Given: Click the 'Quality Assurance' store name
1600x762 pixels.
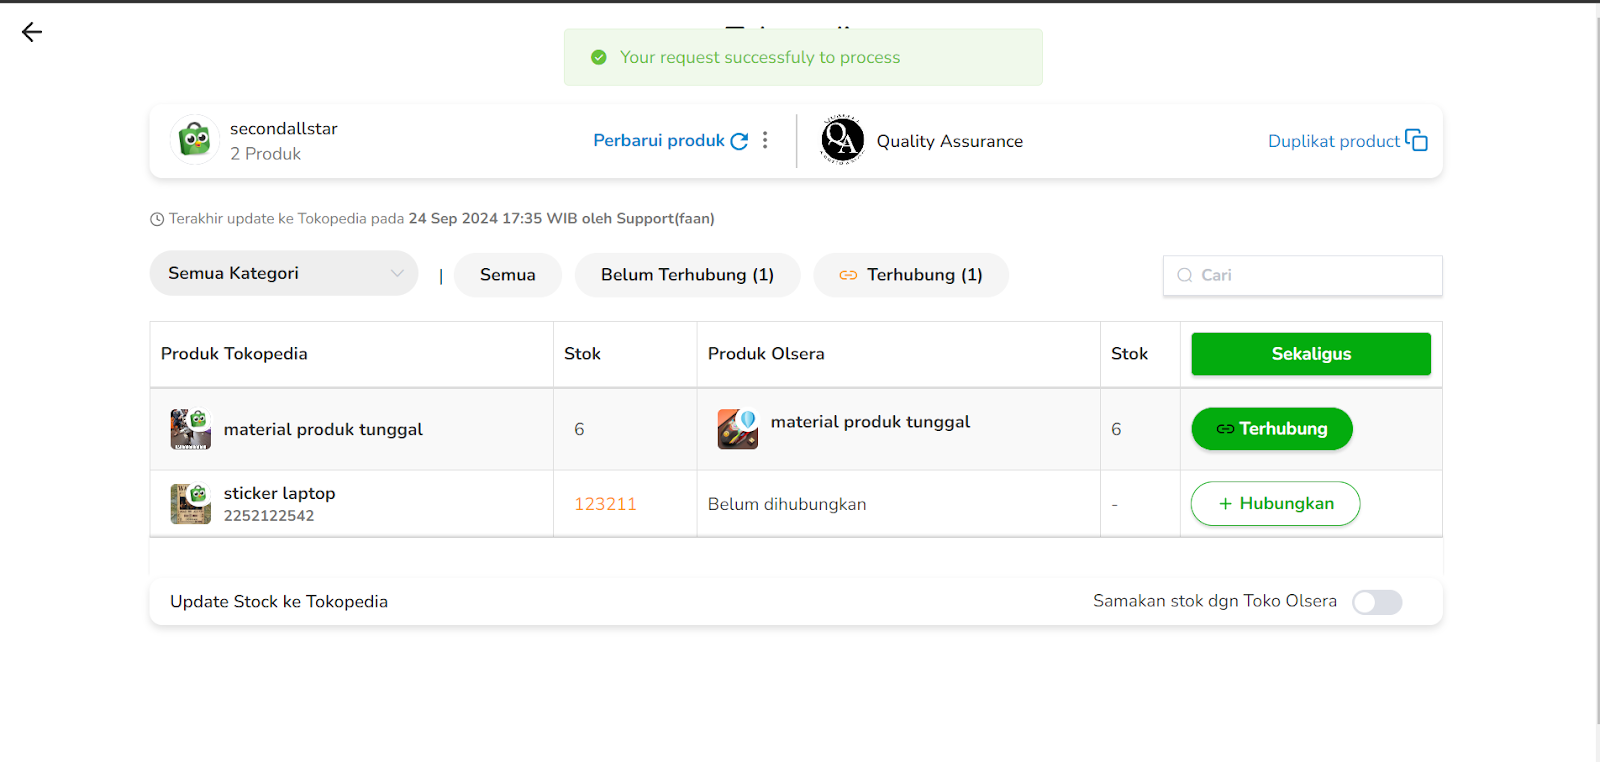Looking at the screenshot, I should 950,141.
